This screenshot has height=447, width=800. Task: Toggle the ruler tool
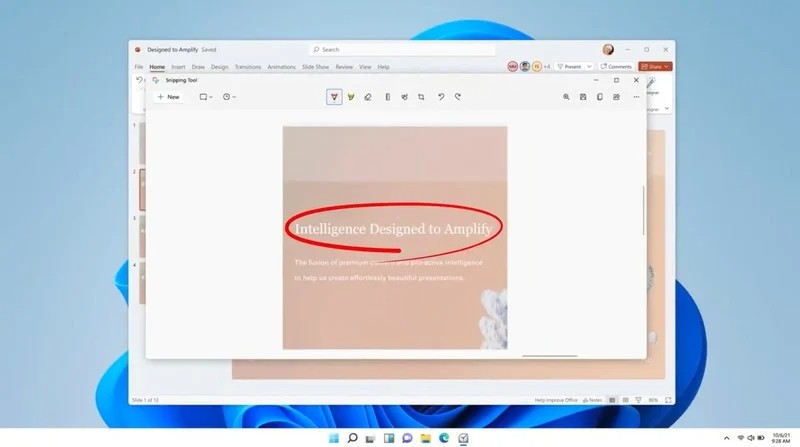coord(387,97)
